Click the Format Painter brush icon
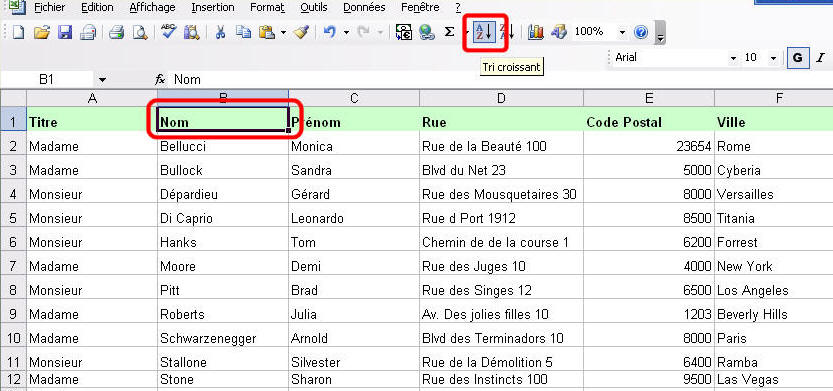 tap(302, 32)
